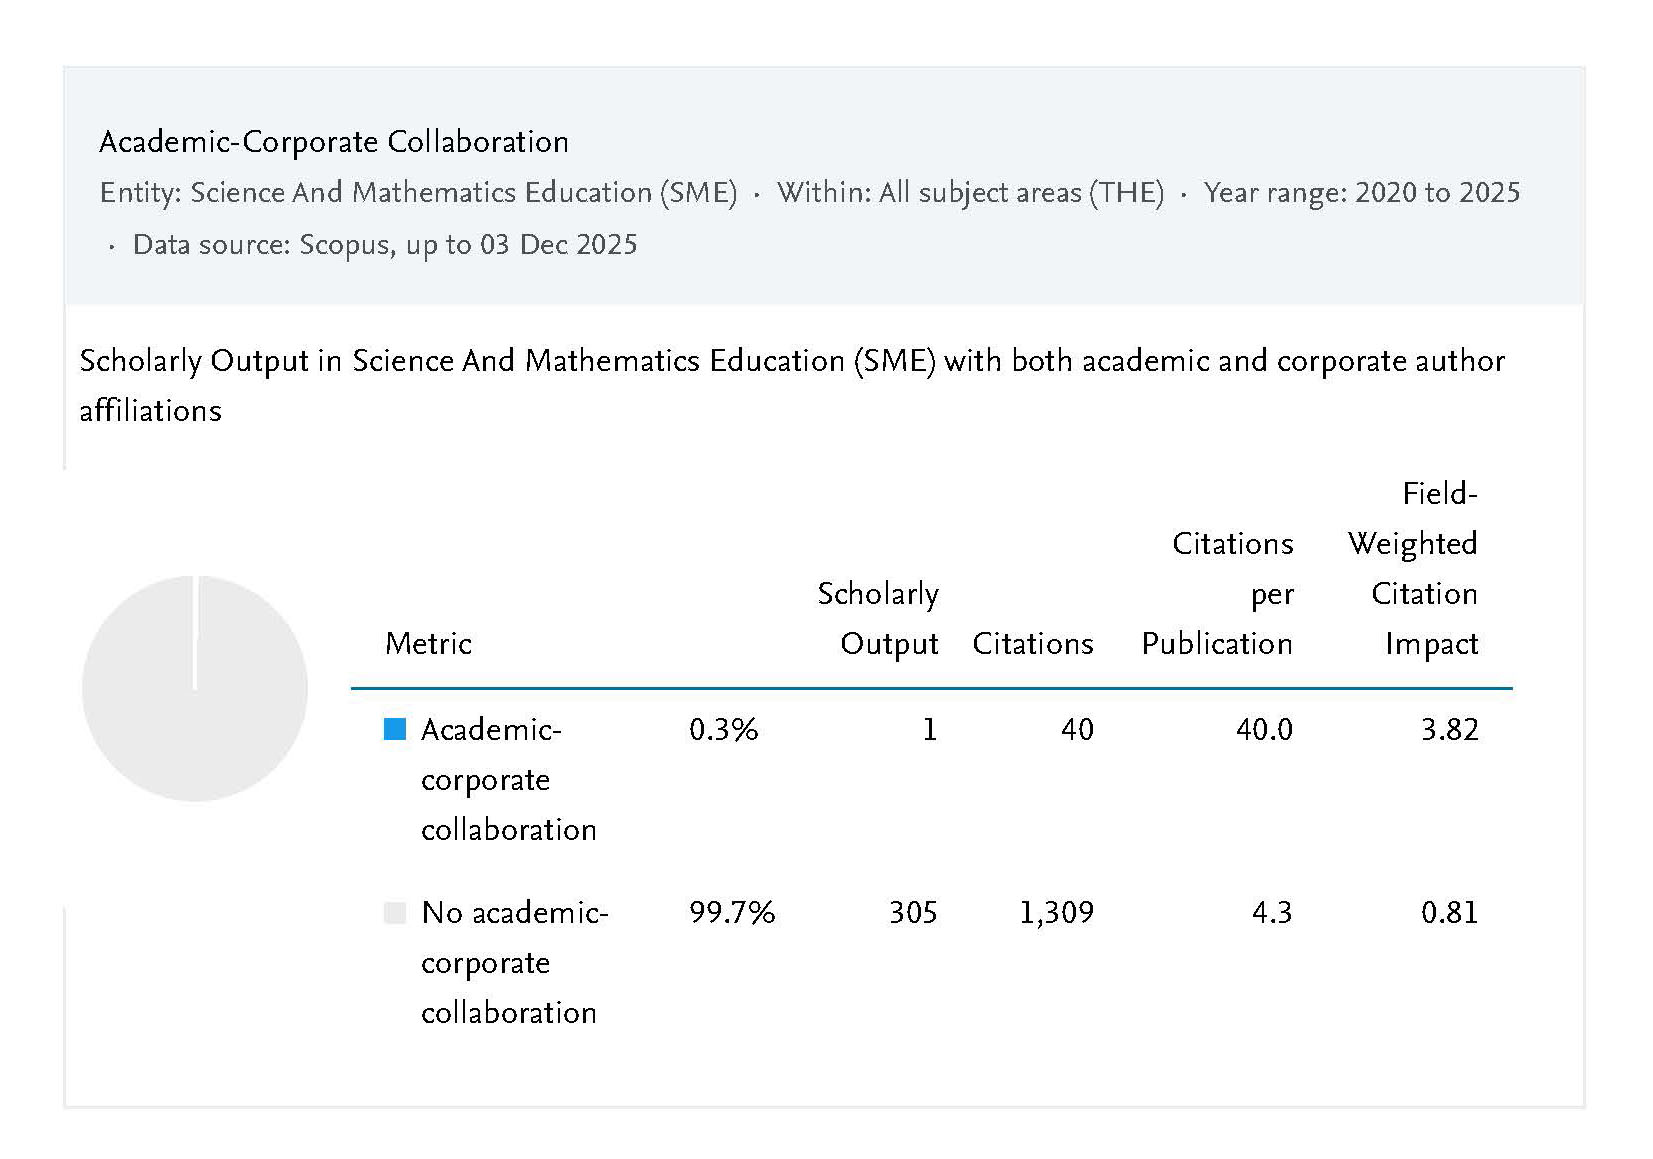Click the 3.82 field-weighted impact value

(1449, 729)
